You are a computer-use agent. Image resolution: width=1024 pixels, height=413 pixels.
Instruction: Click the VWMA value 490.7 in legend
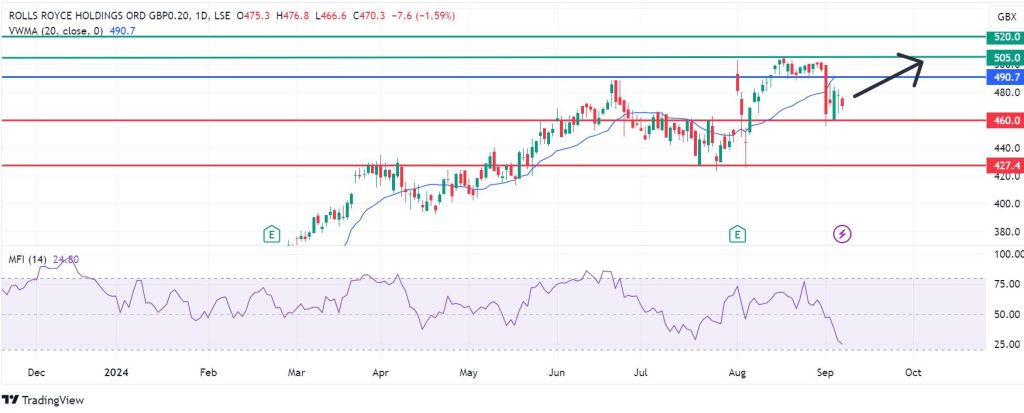click(123, 30)
